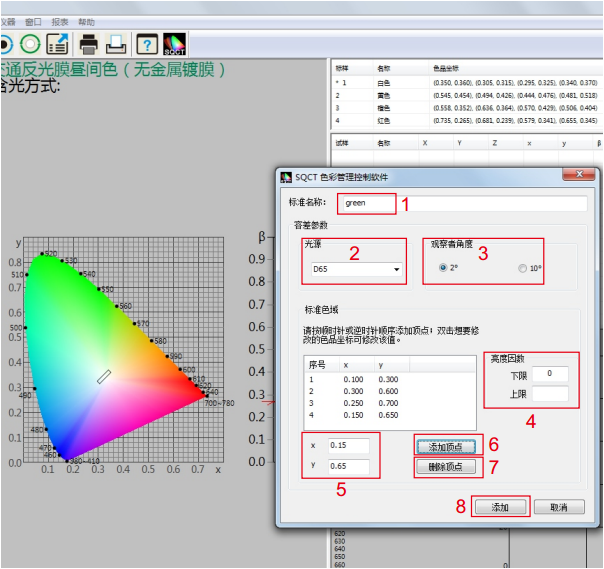The width and height of the screenshot is (604, 569).
Task: Open the 窗口 menu
Action: 34,21
